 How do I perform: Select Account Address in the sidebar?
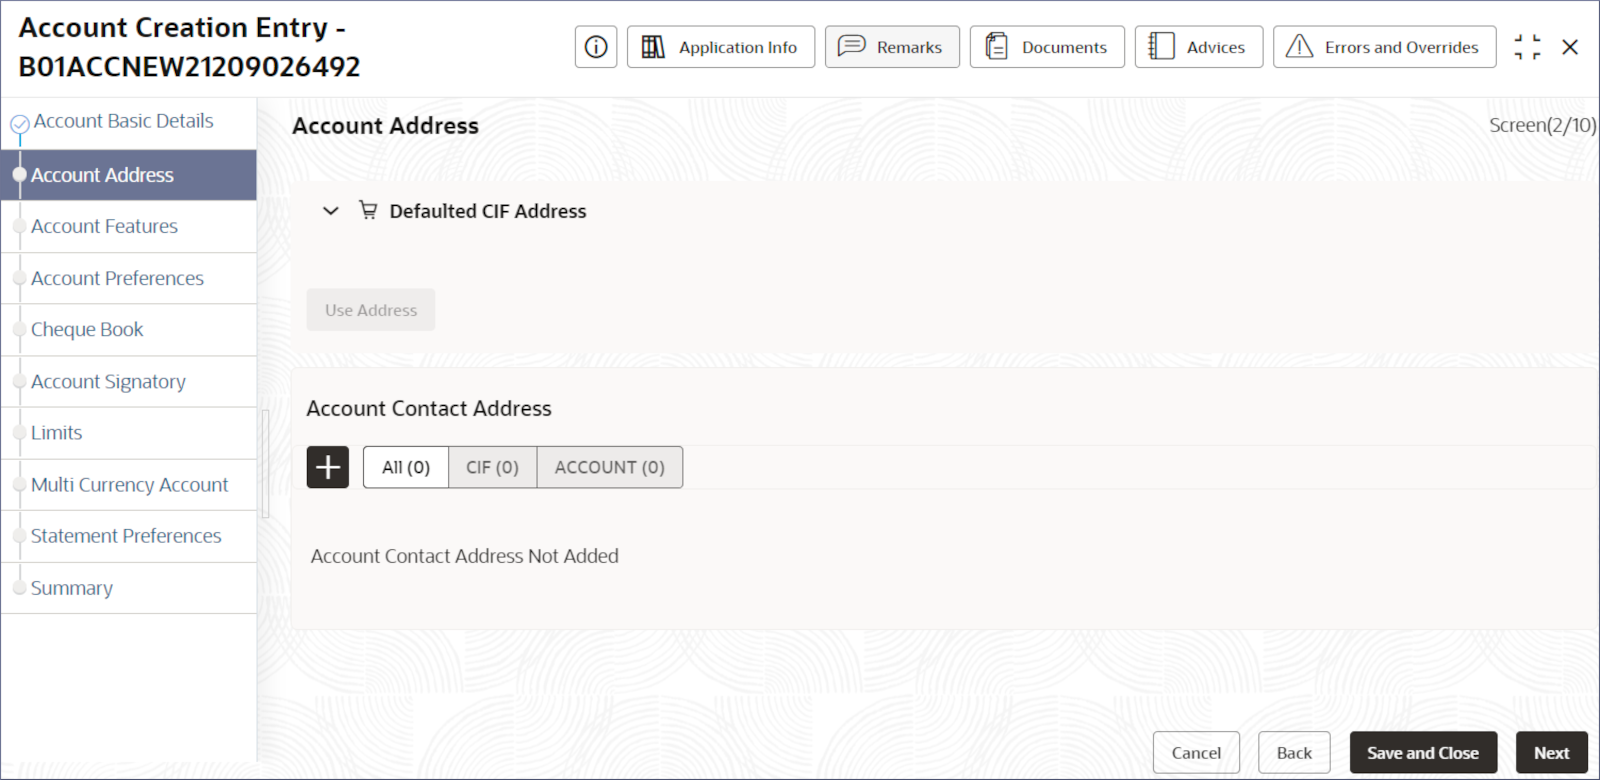pyautogui.click(x=128, y=175)
